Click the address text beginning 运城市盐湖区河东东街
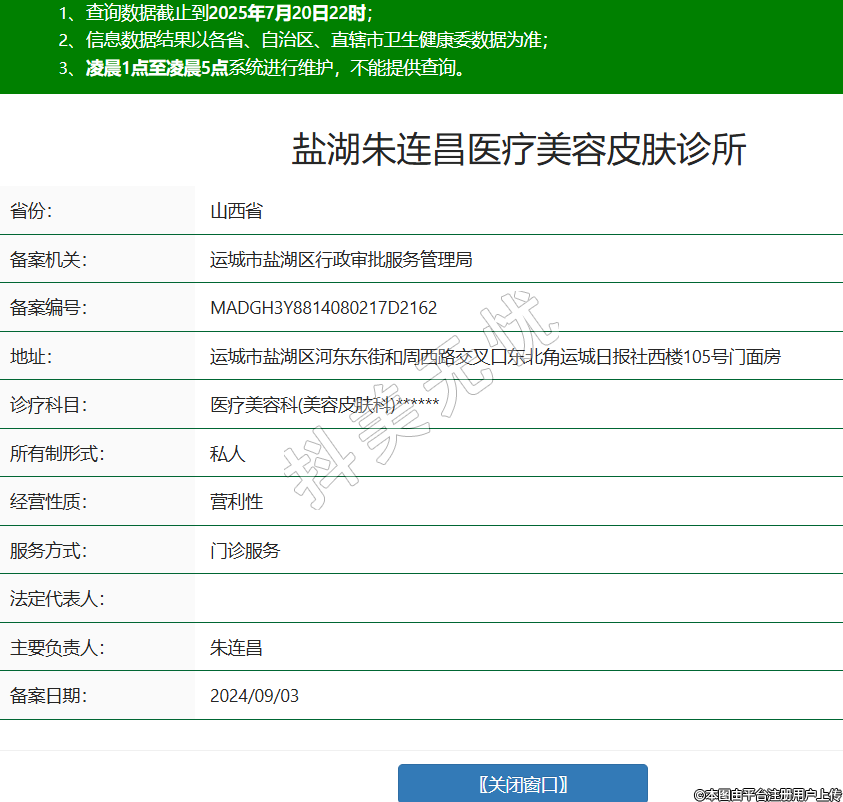843x802 pixels. click(495, 357)
